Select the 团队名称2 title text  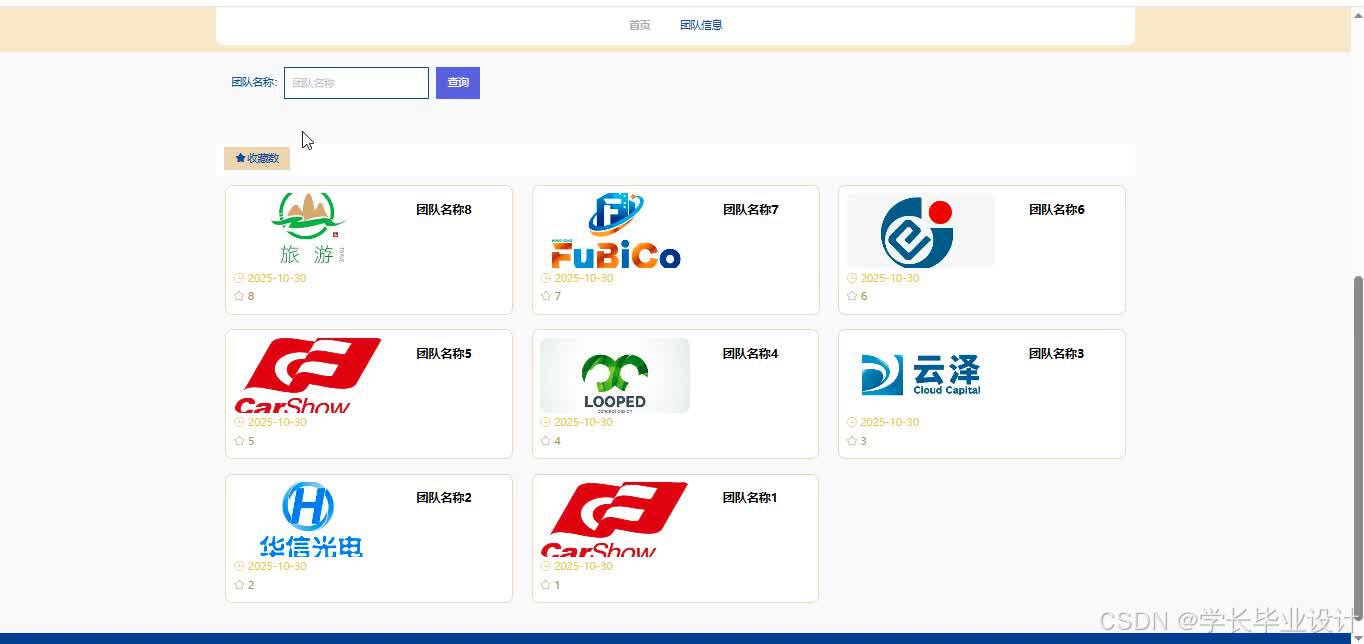point(444,498)
